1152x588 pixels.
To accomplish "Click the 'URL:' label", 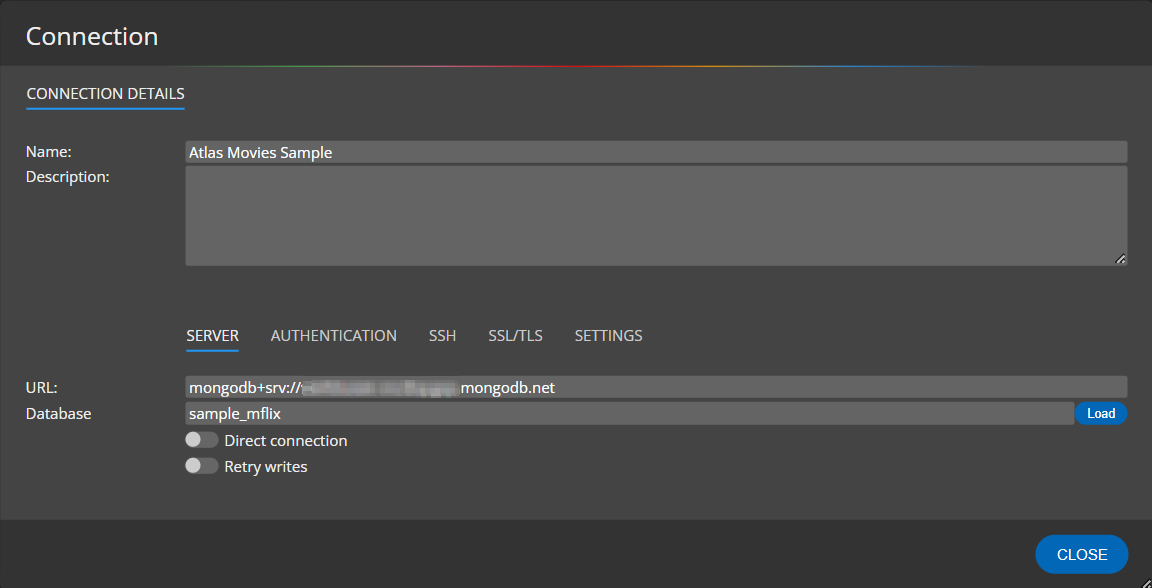I will click(41, 387).
